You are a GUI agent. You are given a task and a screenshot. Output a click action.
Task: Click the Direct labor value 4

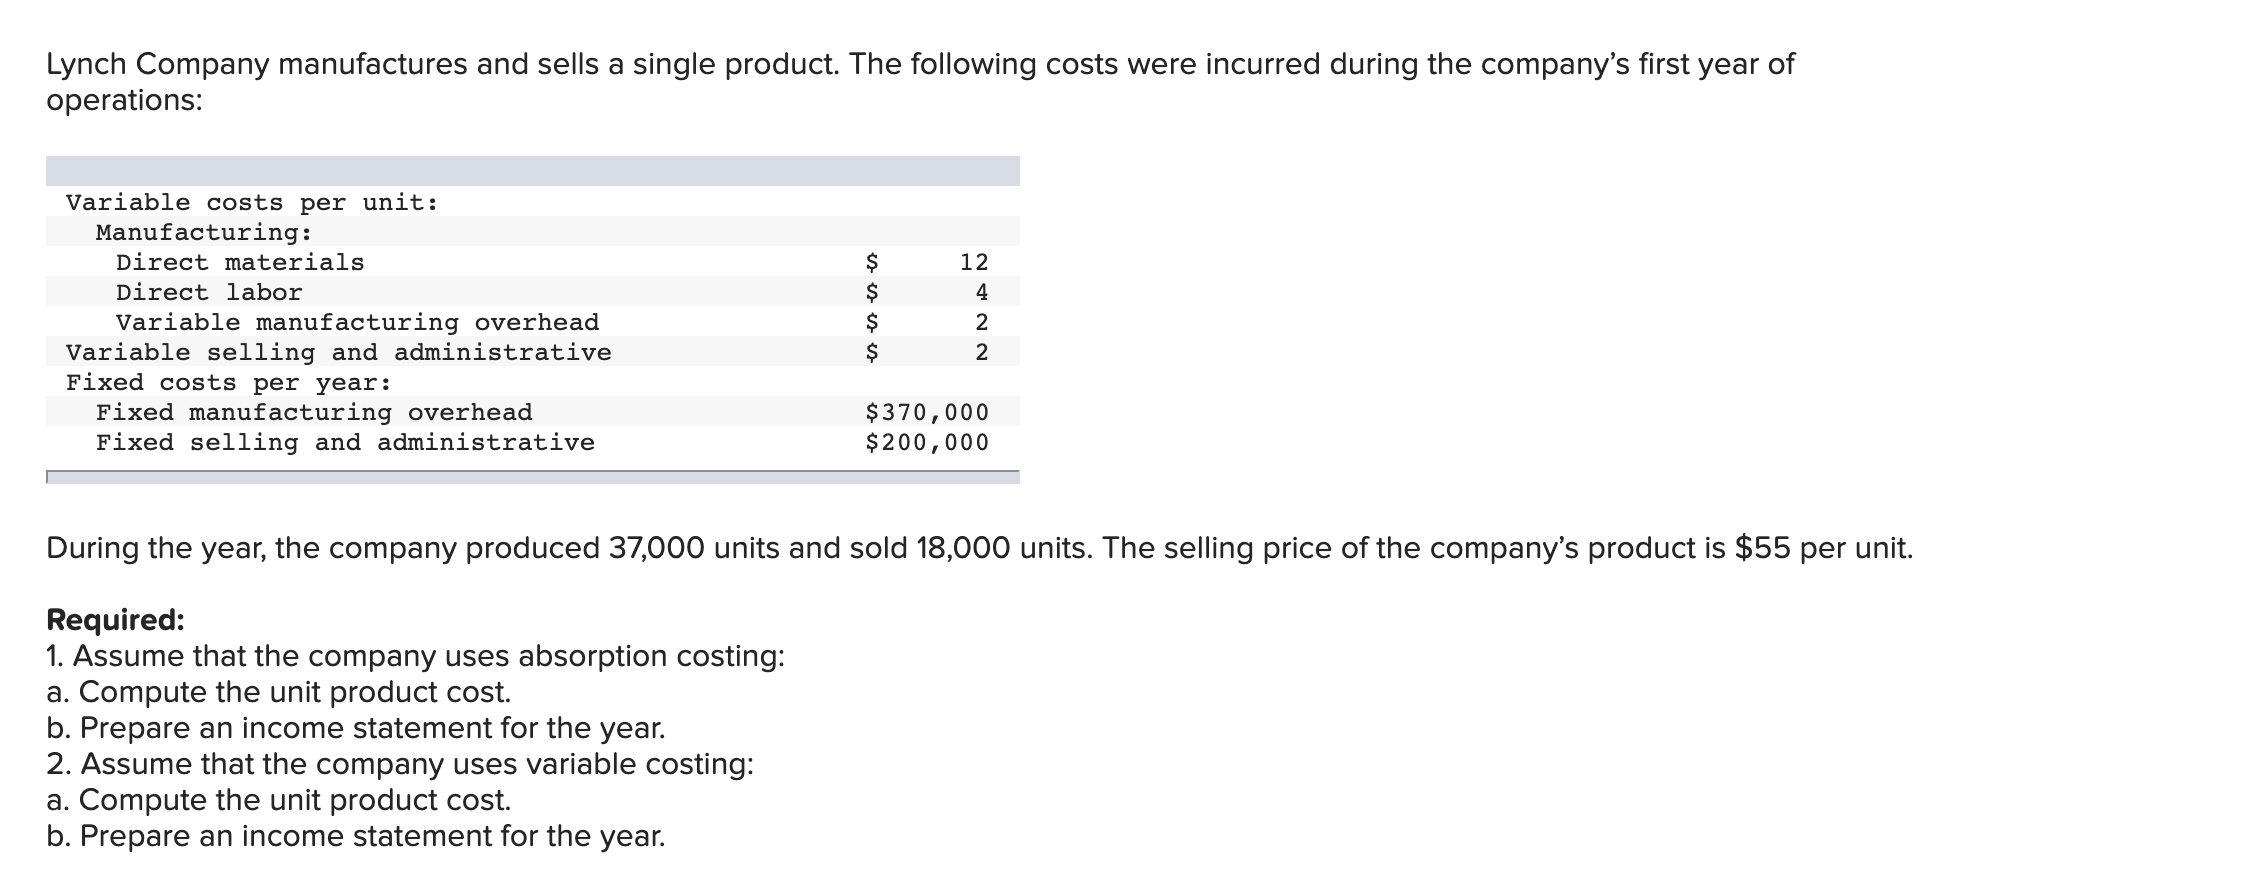point(981,292)
